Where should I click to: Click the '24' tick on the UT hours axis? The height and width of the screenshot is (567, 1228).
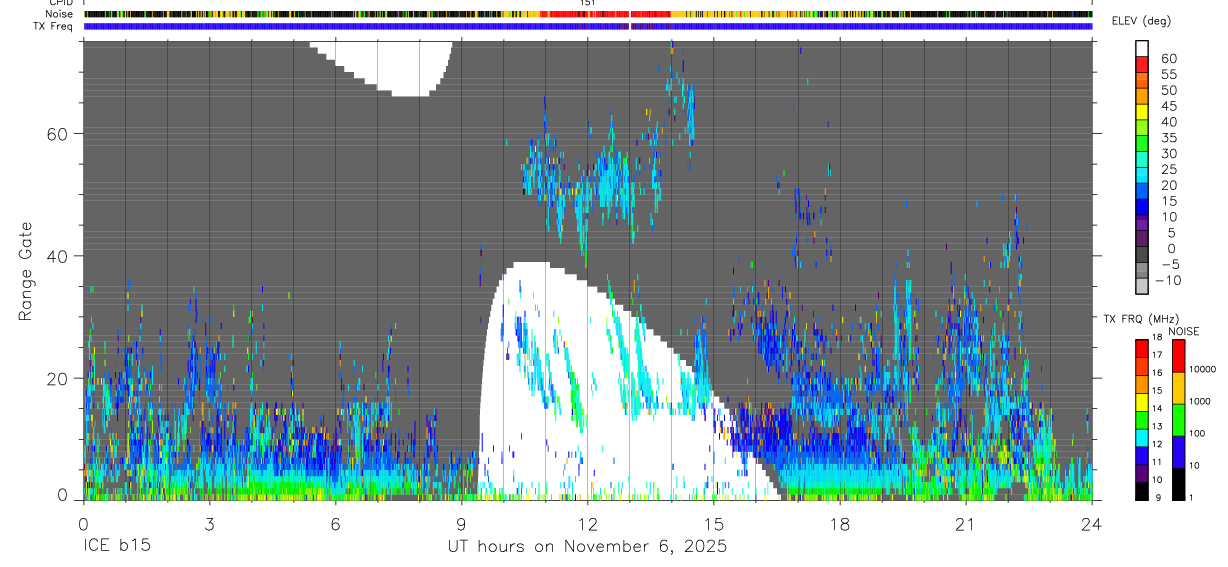tap(1092, 523)
